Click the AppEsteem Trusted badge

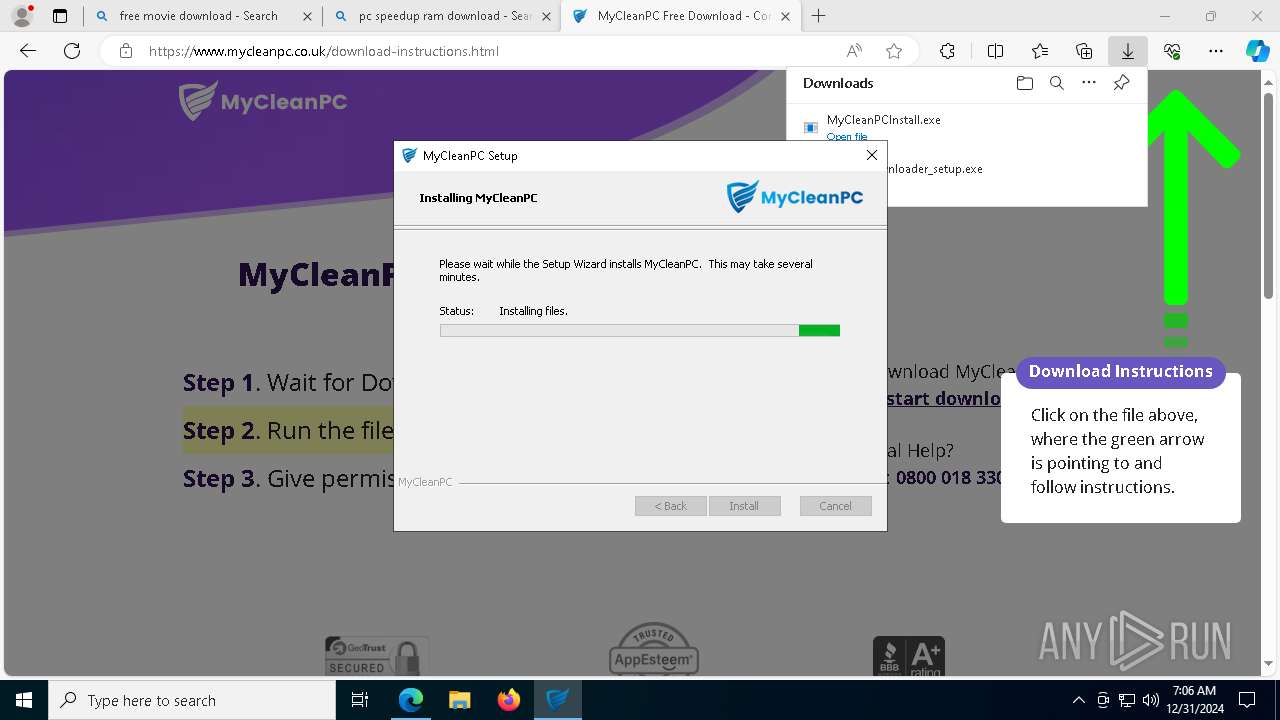tap(654, 650)
